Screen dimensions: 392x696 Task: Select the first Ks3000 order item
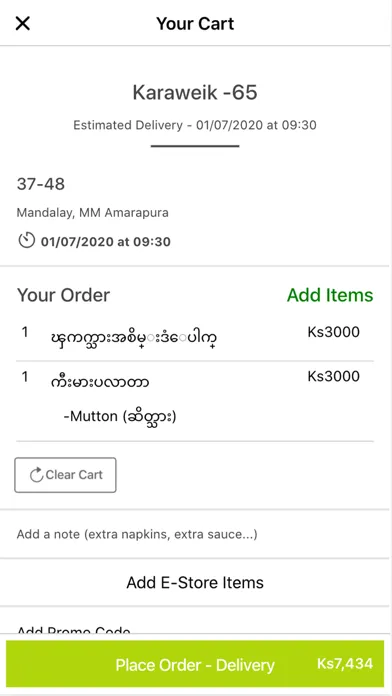195,338
